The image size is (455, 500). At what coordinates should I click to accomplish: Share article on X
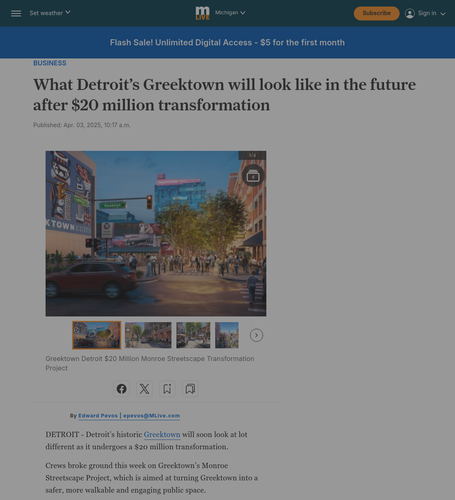pos(144,389)
